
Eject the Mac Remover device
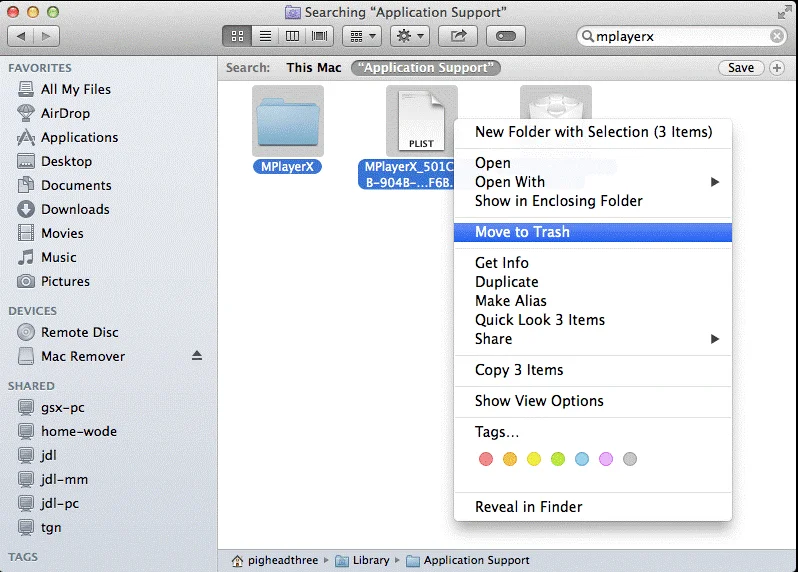pos(197,356)
